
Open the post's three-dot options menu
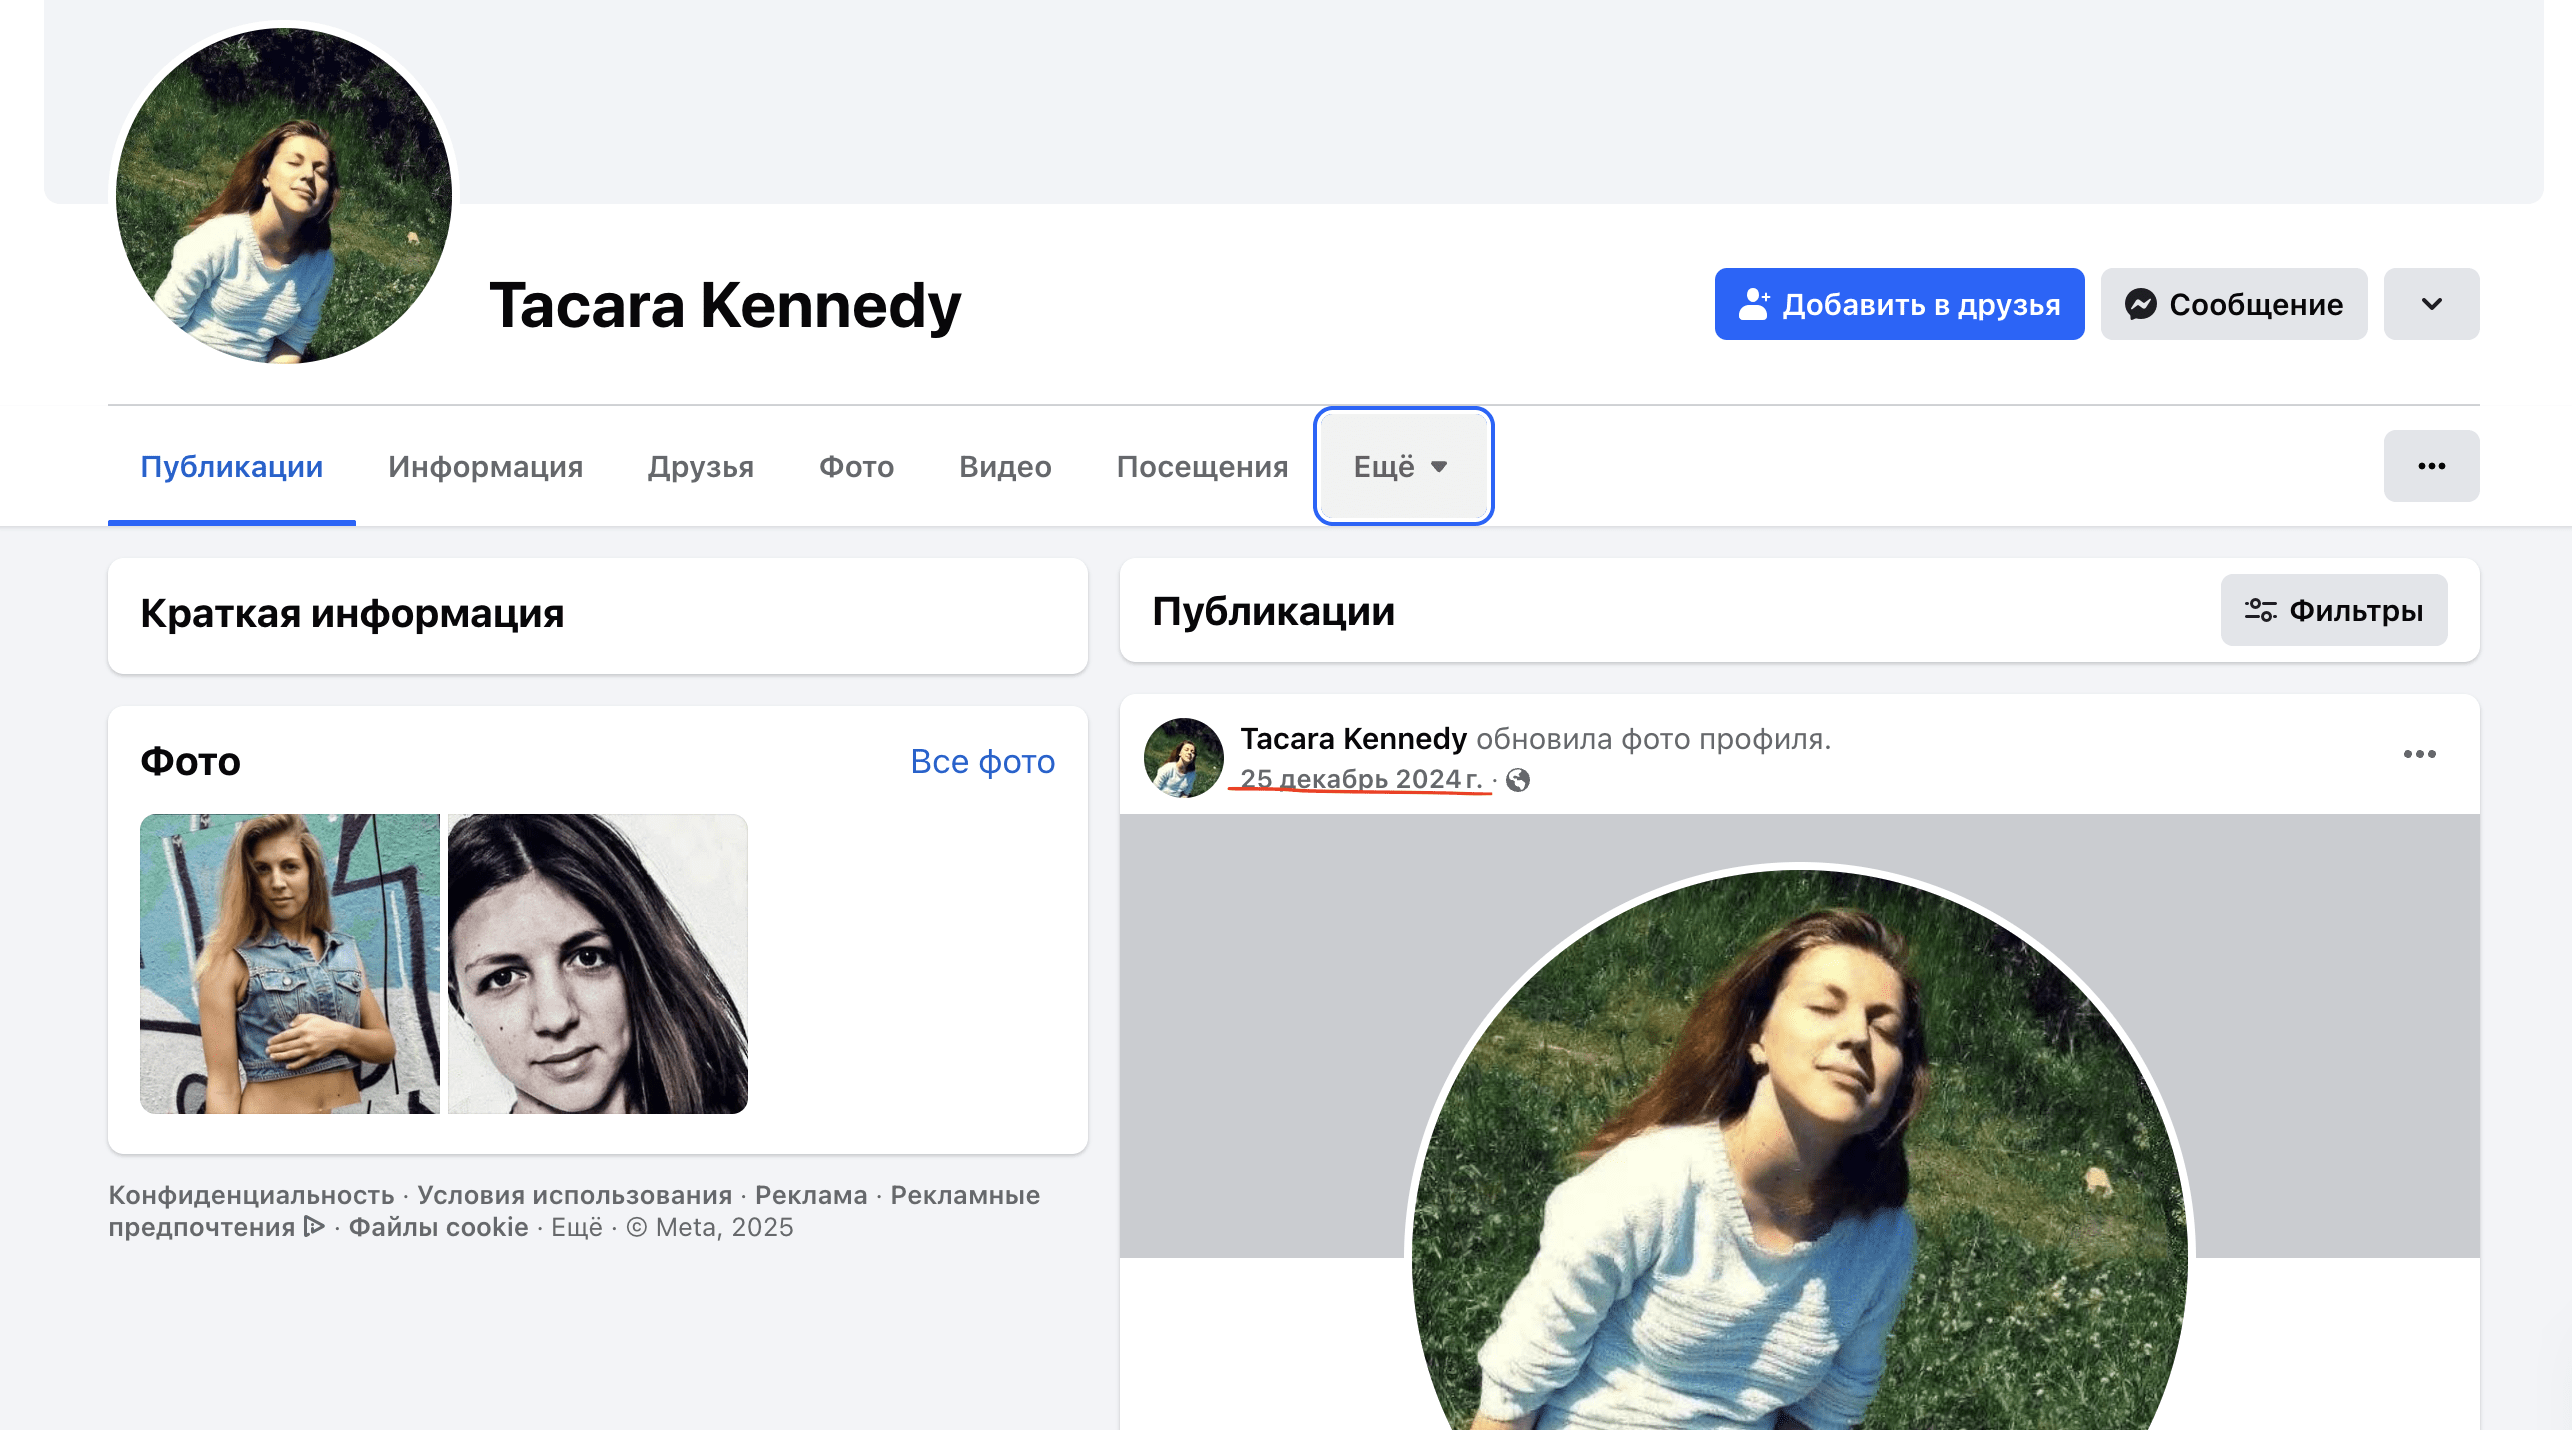tap(2419, 754)
